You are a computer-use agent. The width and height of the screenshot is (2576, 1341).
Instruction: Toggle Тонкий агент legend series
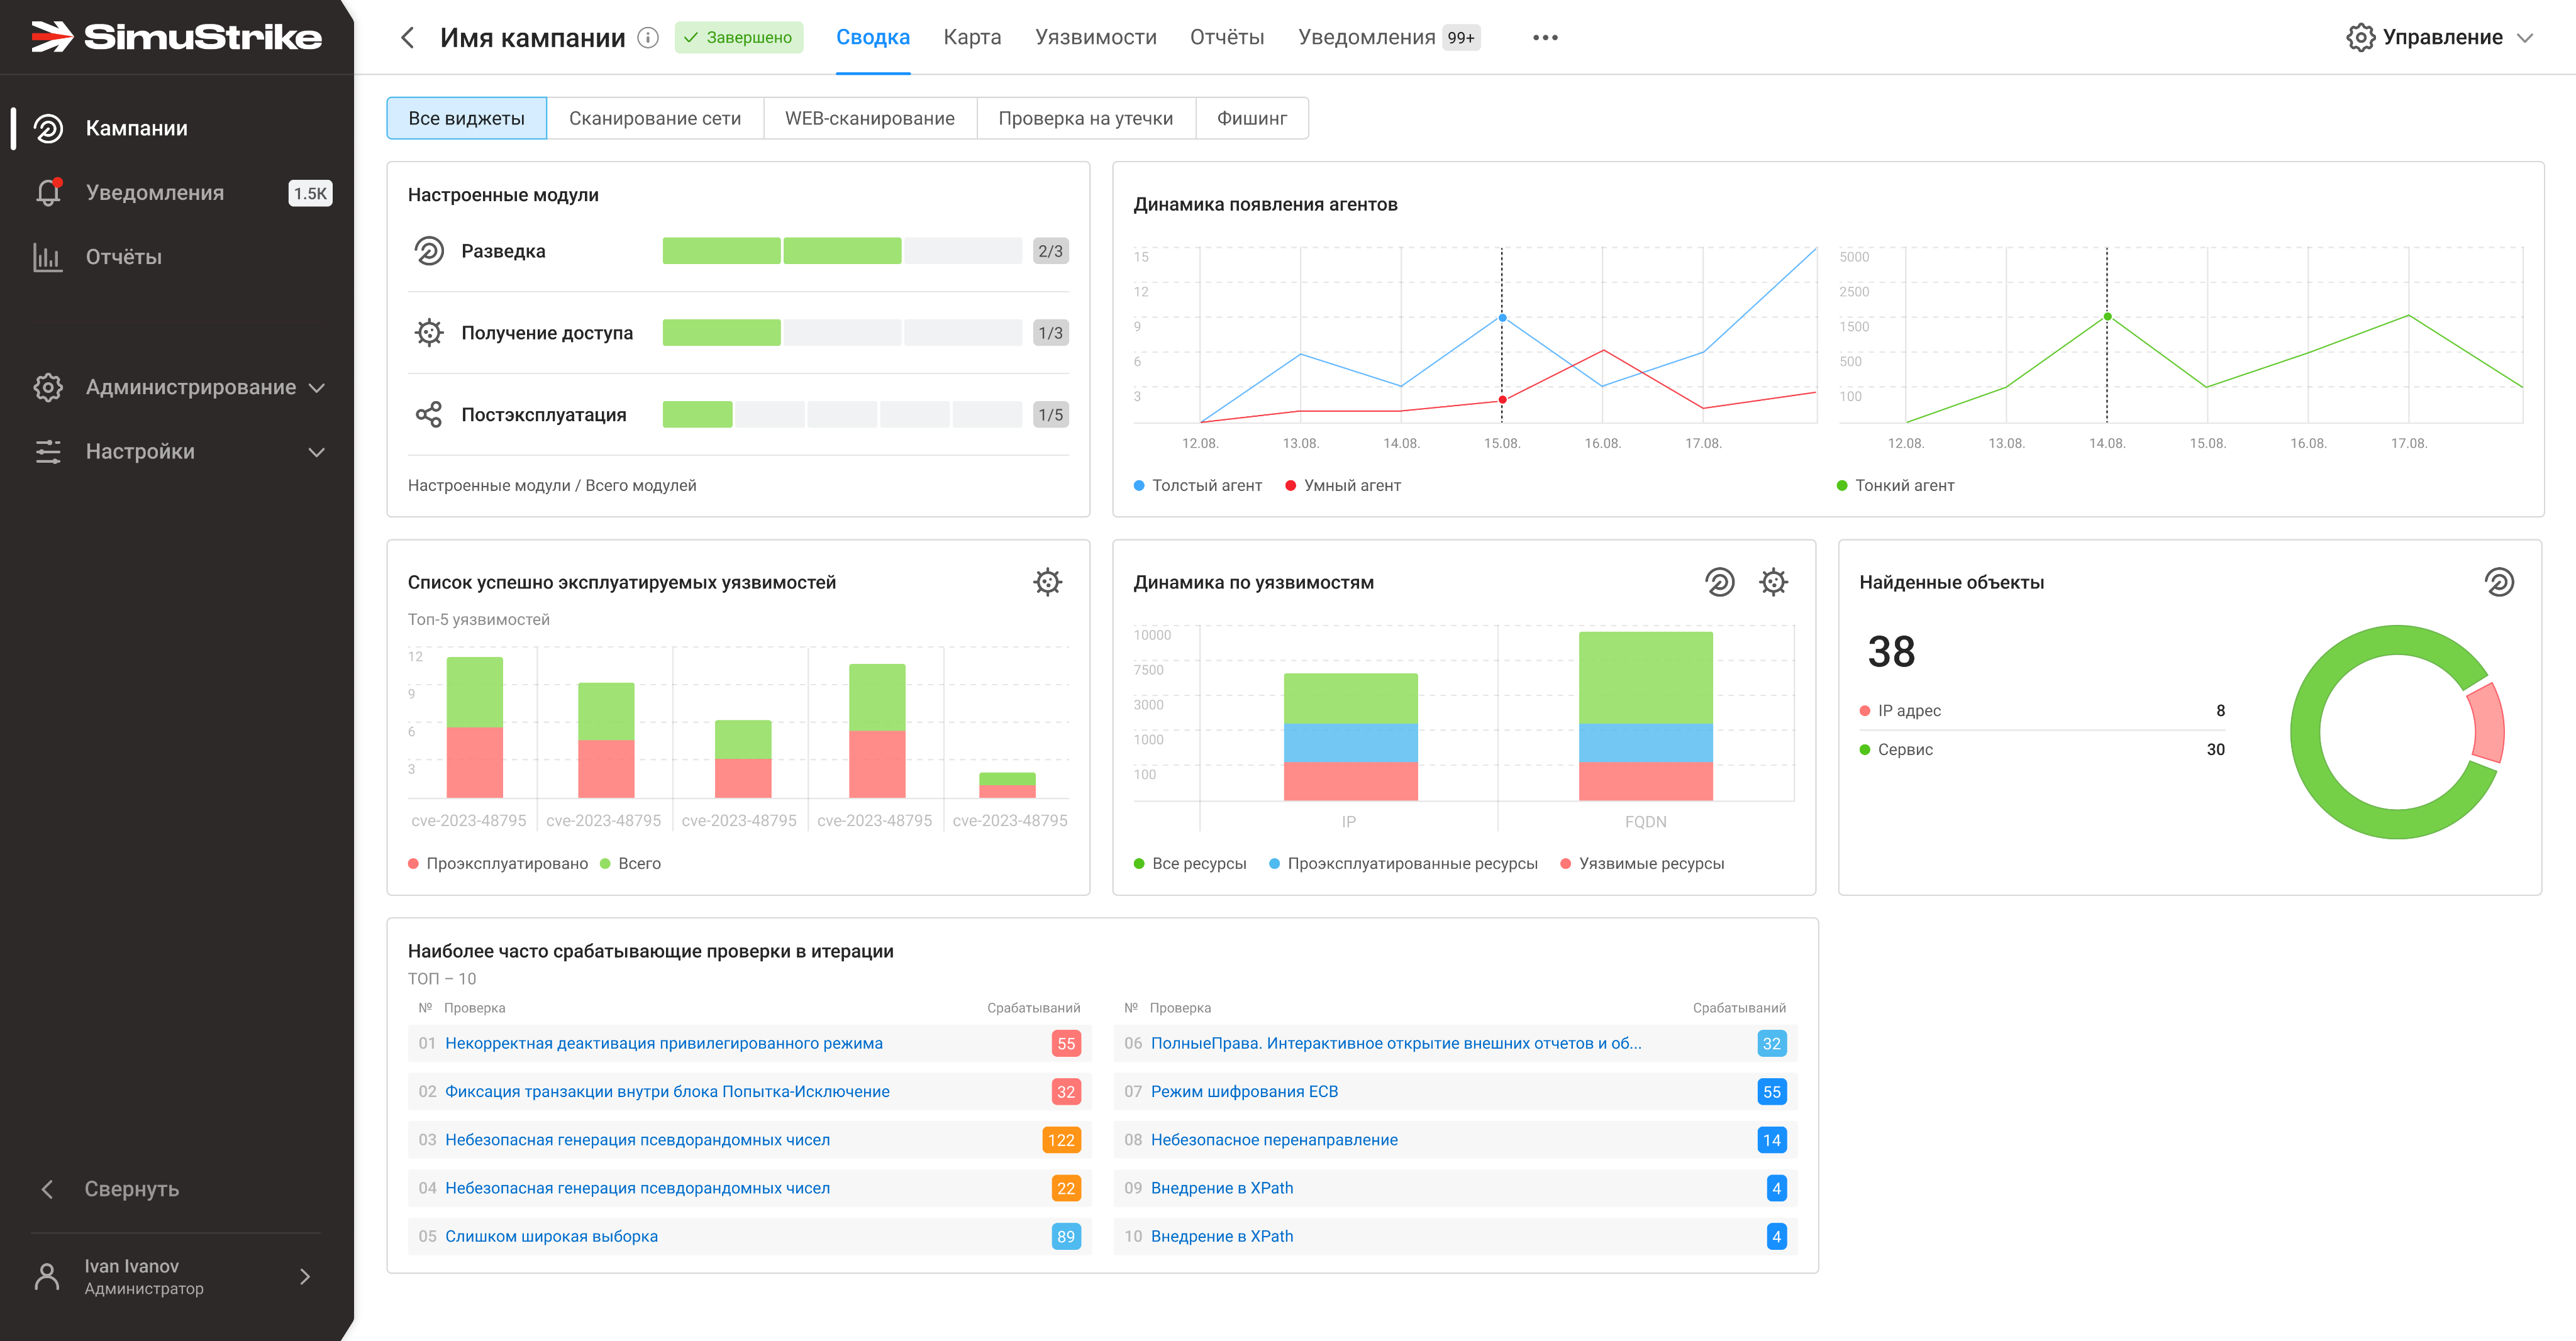[1895, 485]
